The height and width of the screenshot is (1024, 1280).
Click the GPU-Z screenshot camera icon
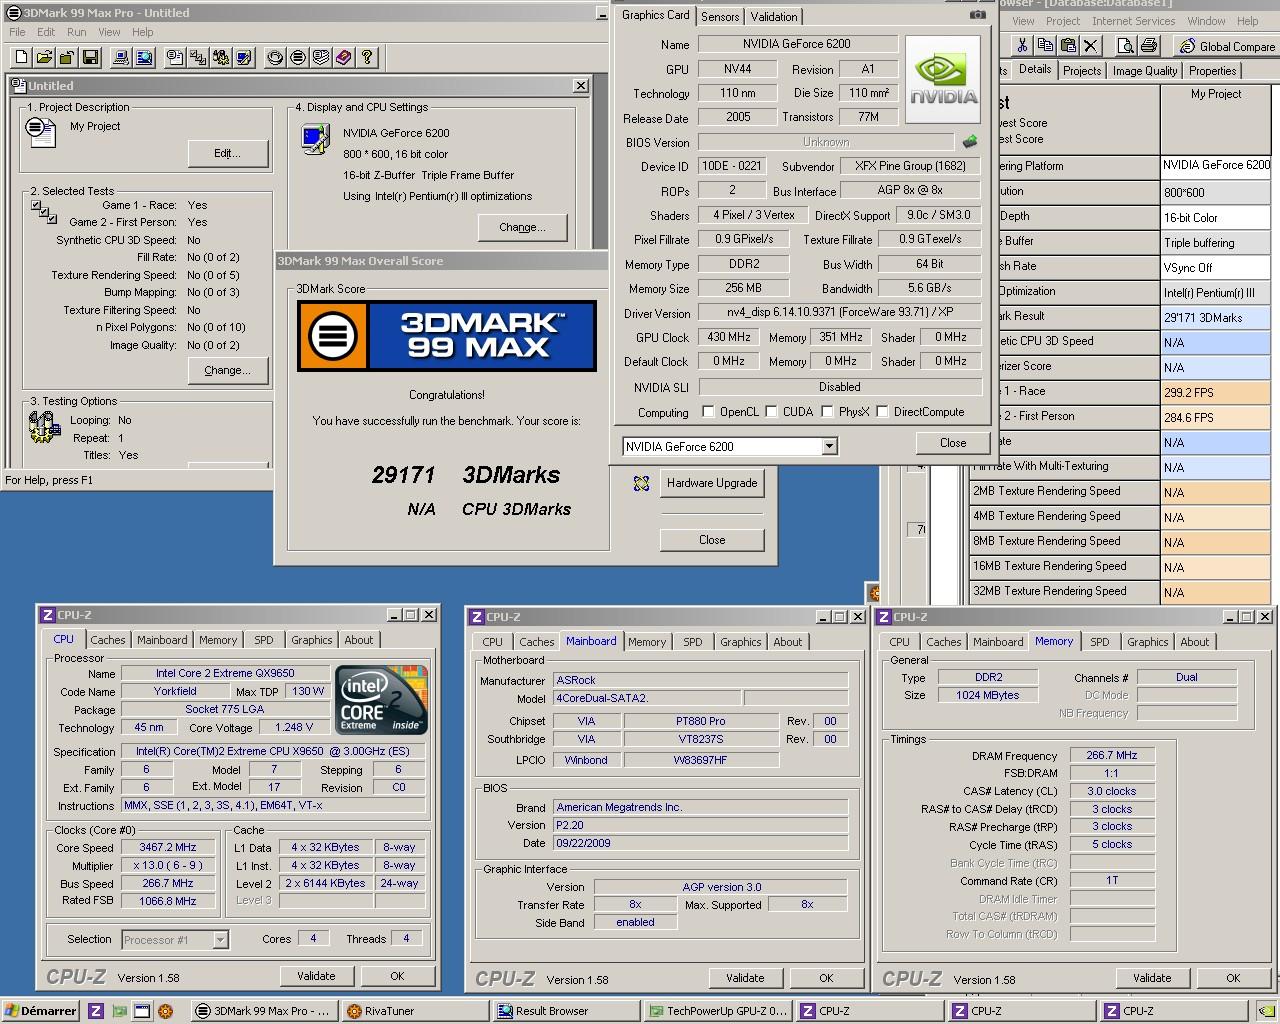[978, 15]
